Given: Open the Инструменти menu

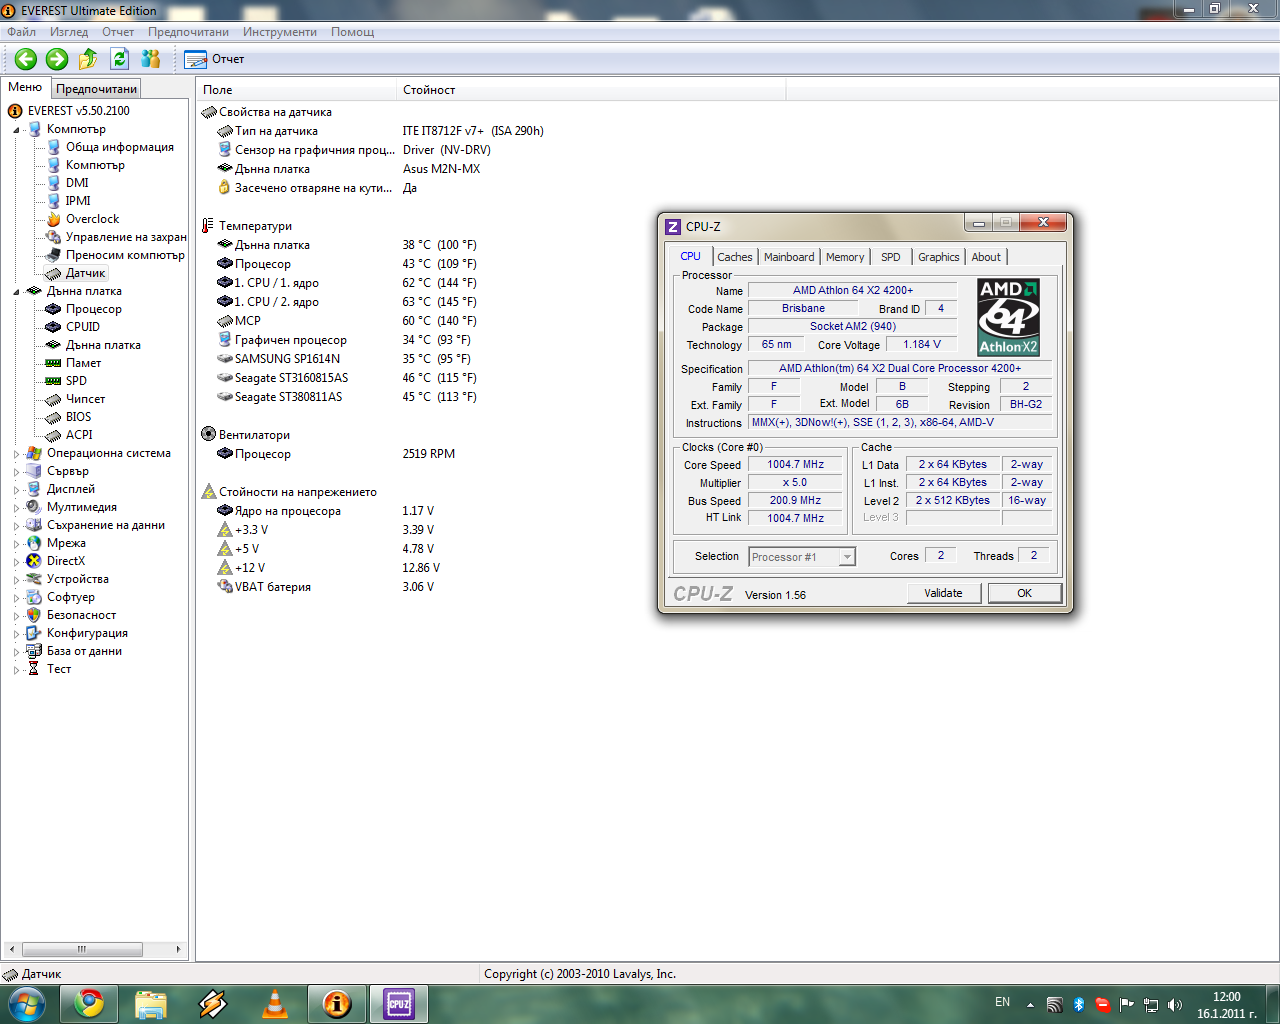Looking at the screenshot, I should pos(279,32).
